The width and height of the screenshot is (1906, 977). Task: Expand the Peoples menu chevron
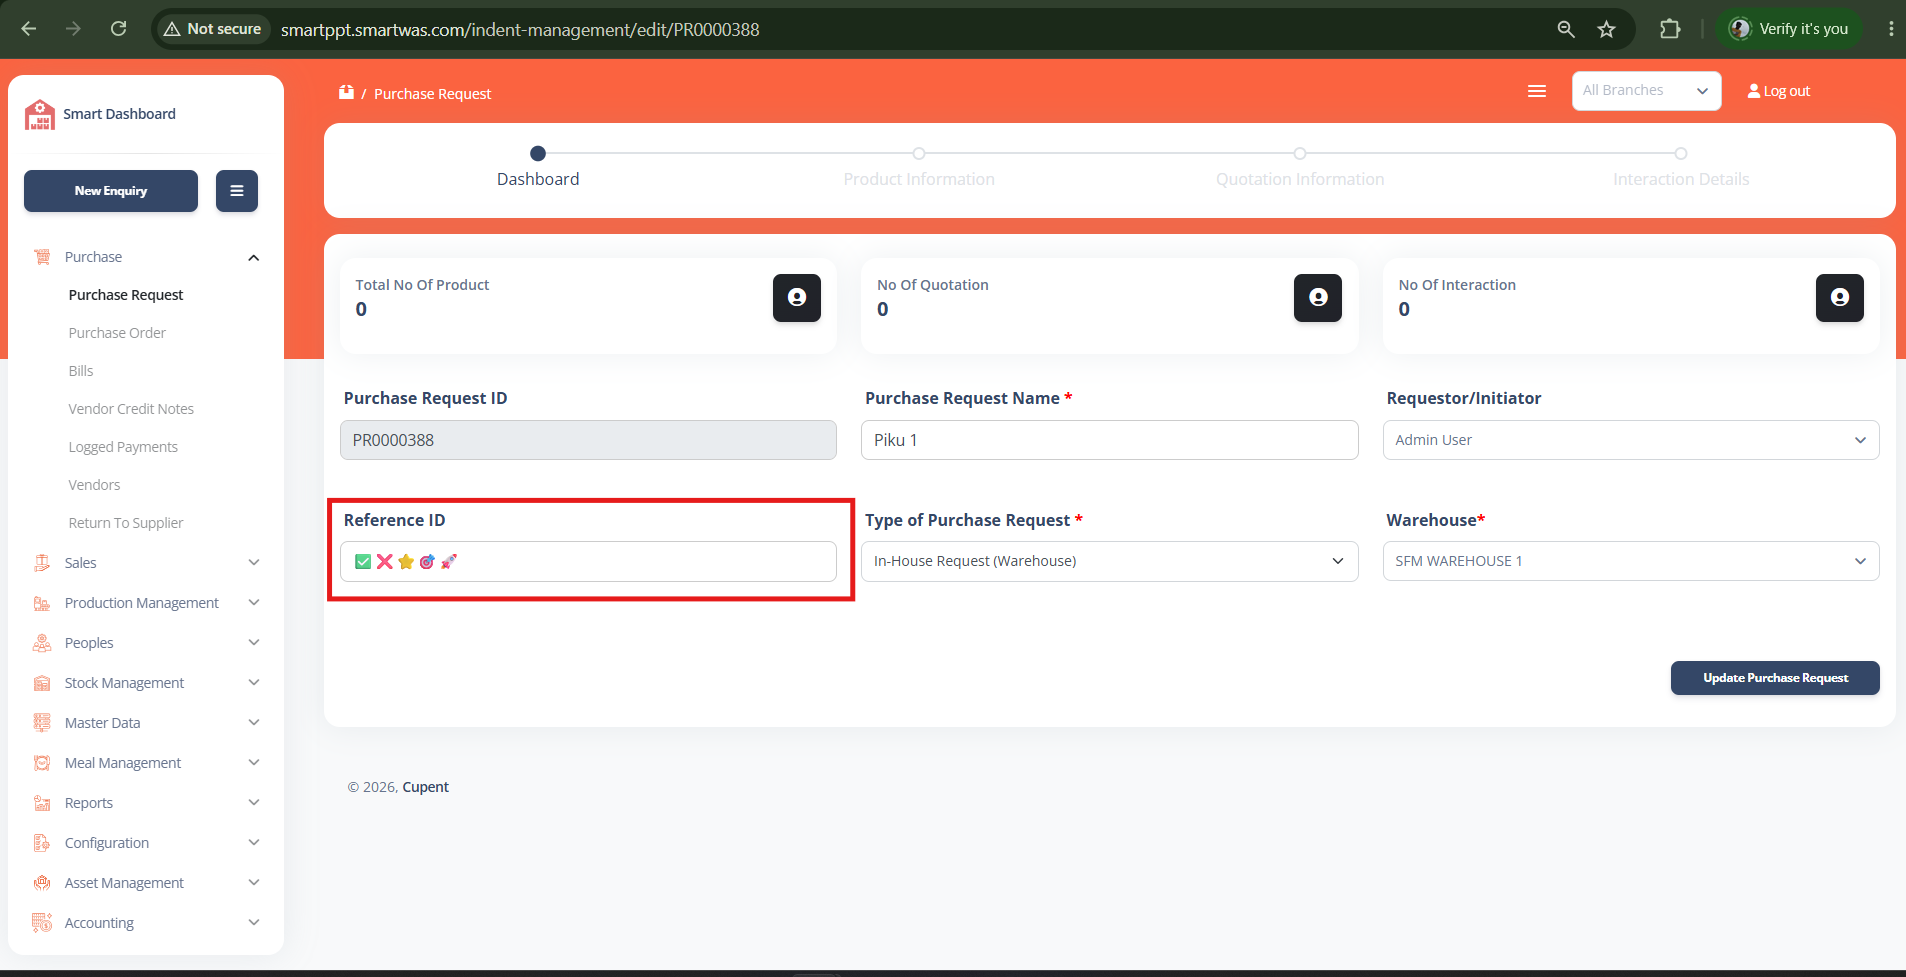254,643
